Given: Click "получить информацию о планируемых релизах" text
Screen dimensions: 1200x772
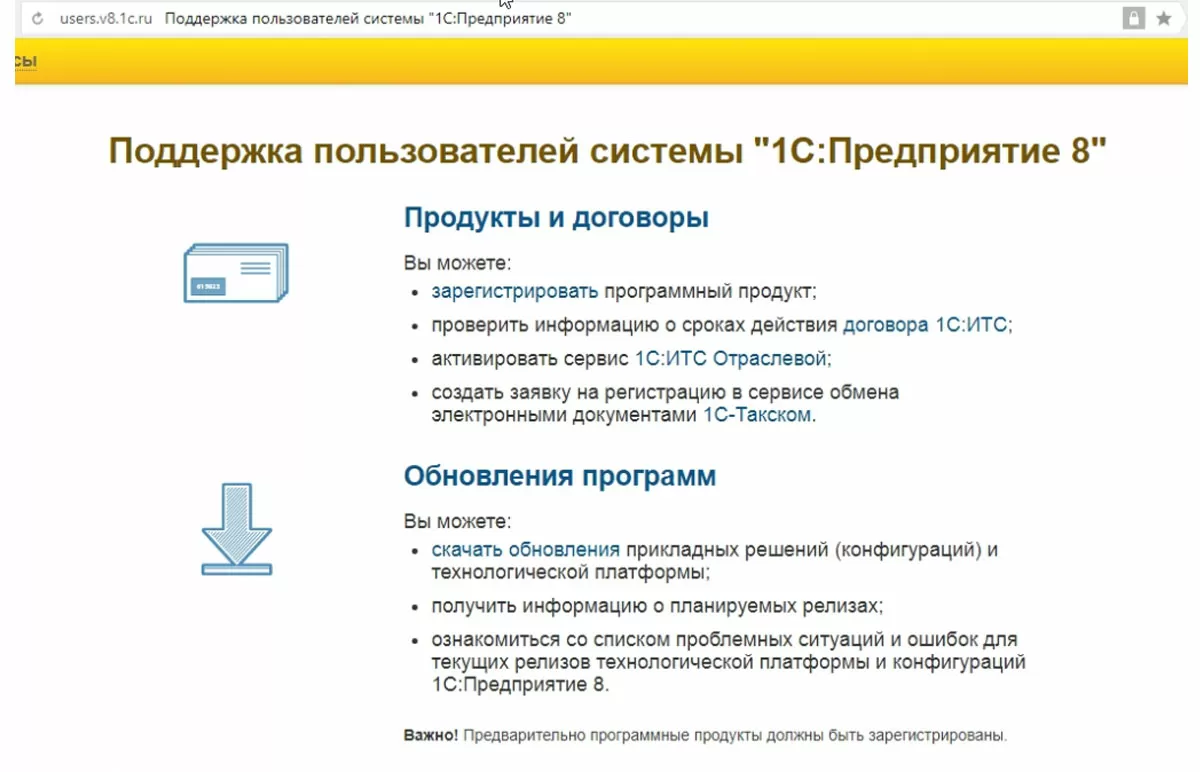Looking at the screenshot, I should (656, 606).
